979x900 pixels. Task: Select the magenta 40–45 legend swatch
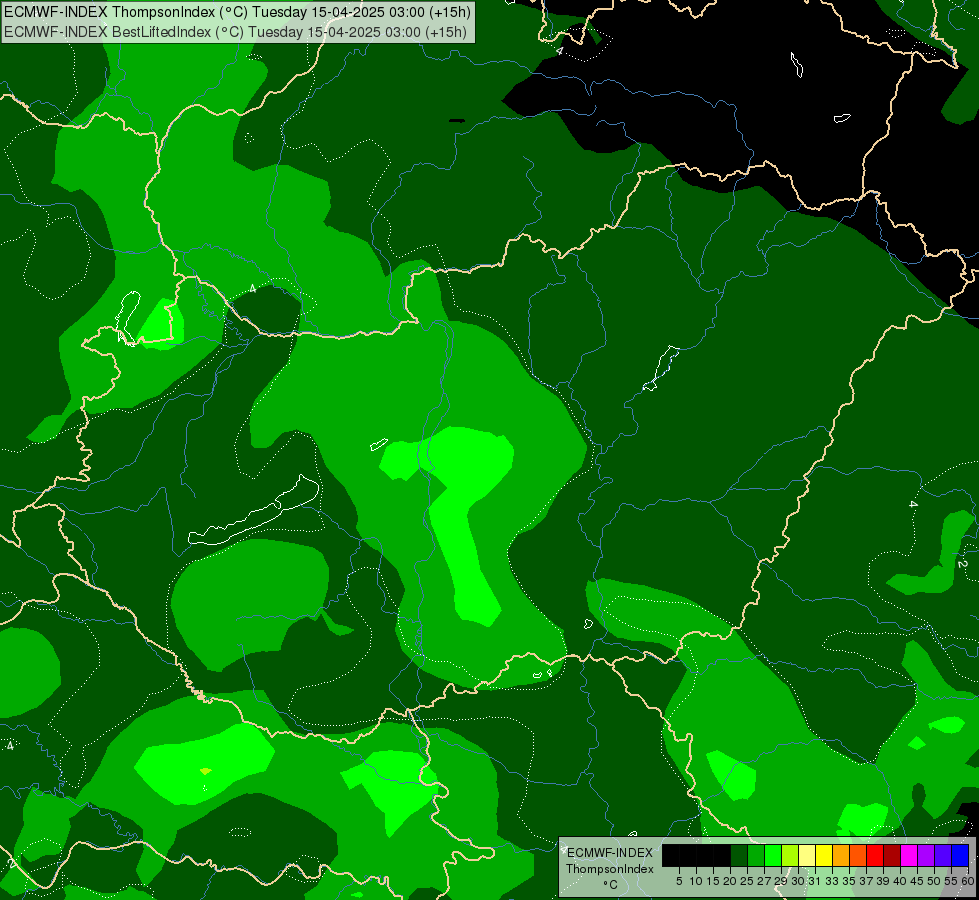coord(909,855)
